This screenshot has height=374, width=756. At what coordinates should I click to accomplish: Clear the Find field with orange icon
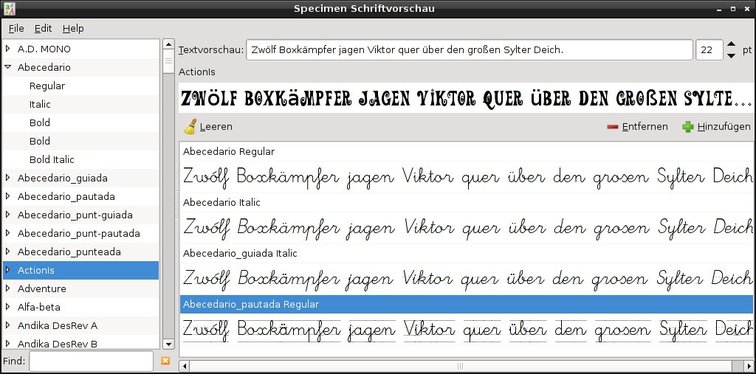[x=165, y=361]
